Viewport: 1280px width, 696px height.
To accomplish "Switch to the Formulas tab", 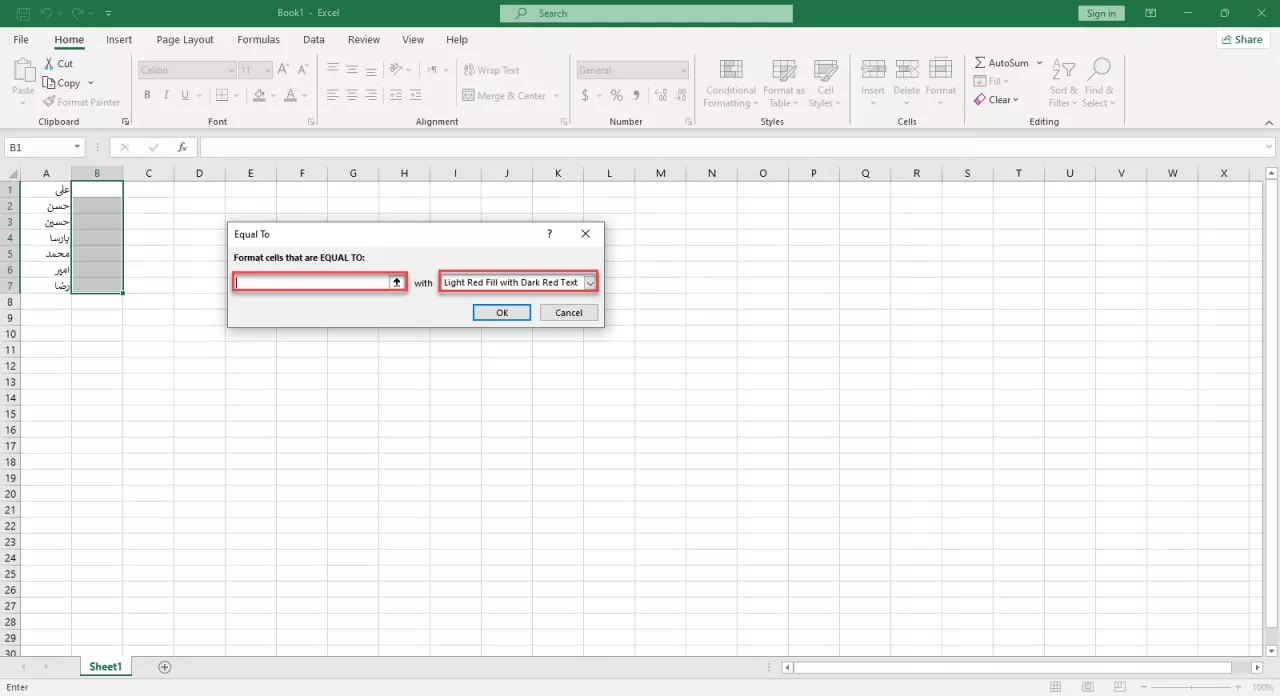I will click(x=258, y=40).
